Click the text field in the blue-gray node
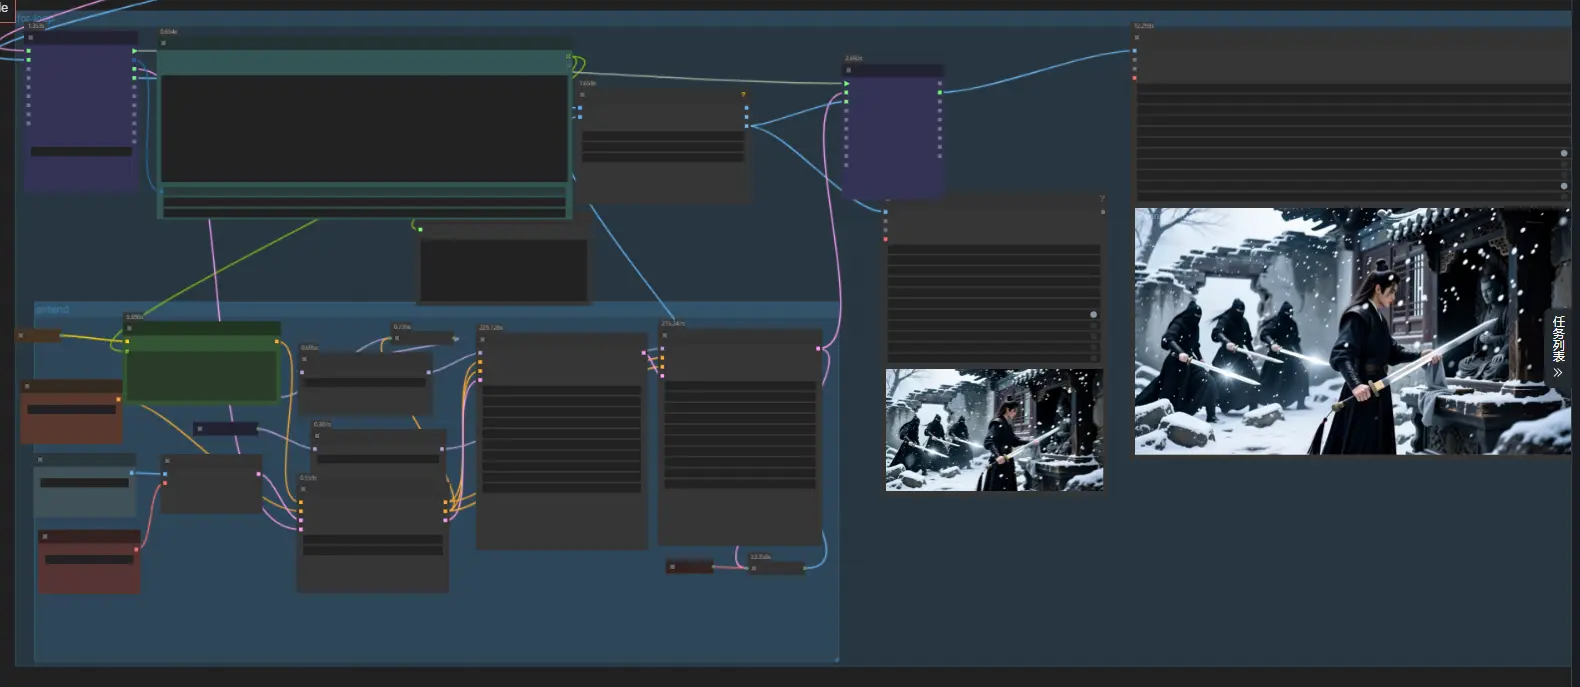The width and height of the screenshot is (1580, 687). click(84, 483)
